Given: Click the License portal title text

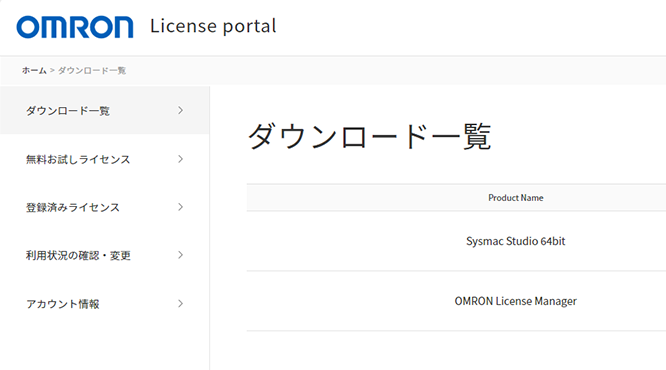Looking at the screenshot, I should (213, 26).
